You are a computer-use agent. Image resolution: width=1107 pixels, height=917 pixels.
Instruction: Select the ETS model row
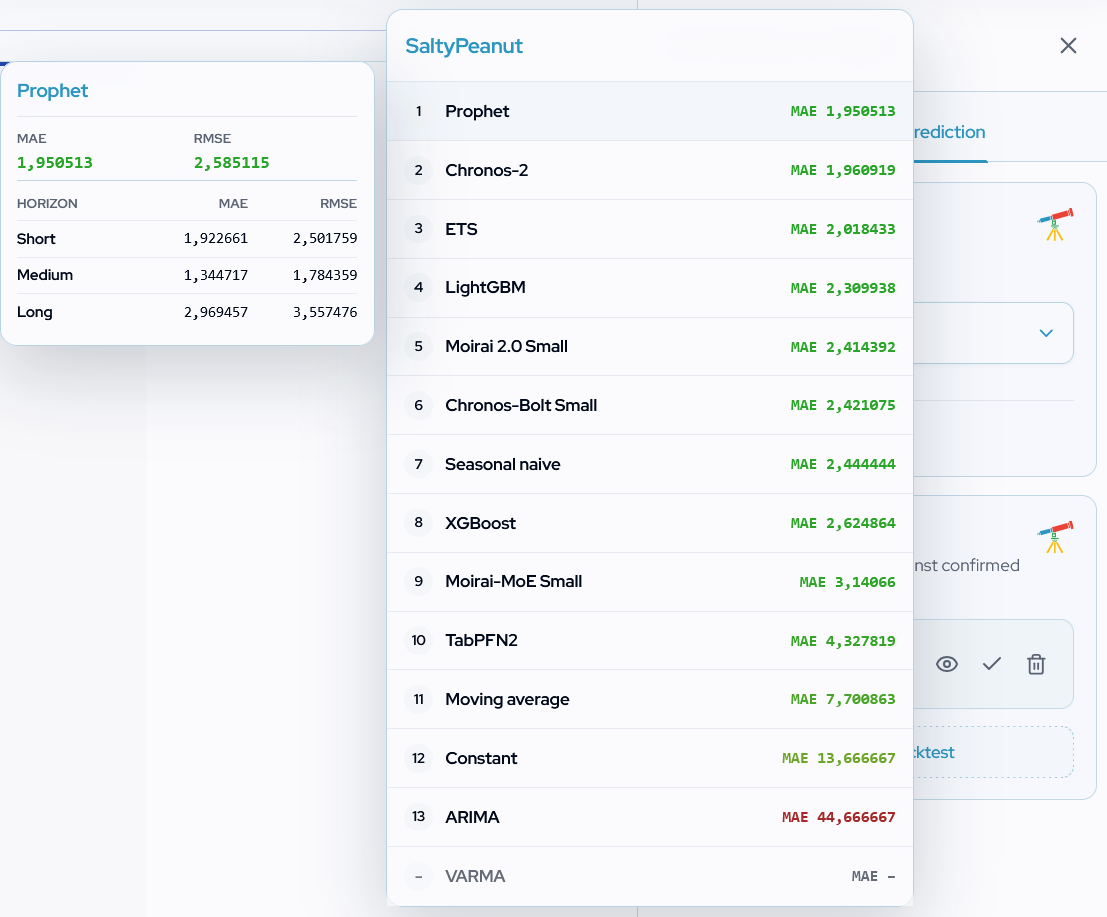click(x=650, y=229)
